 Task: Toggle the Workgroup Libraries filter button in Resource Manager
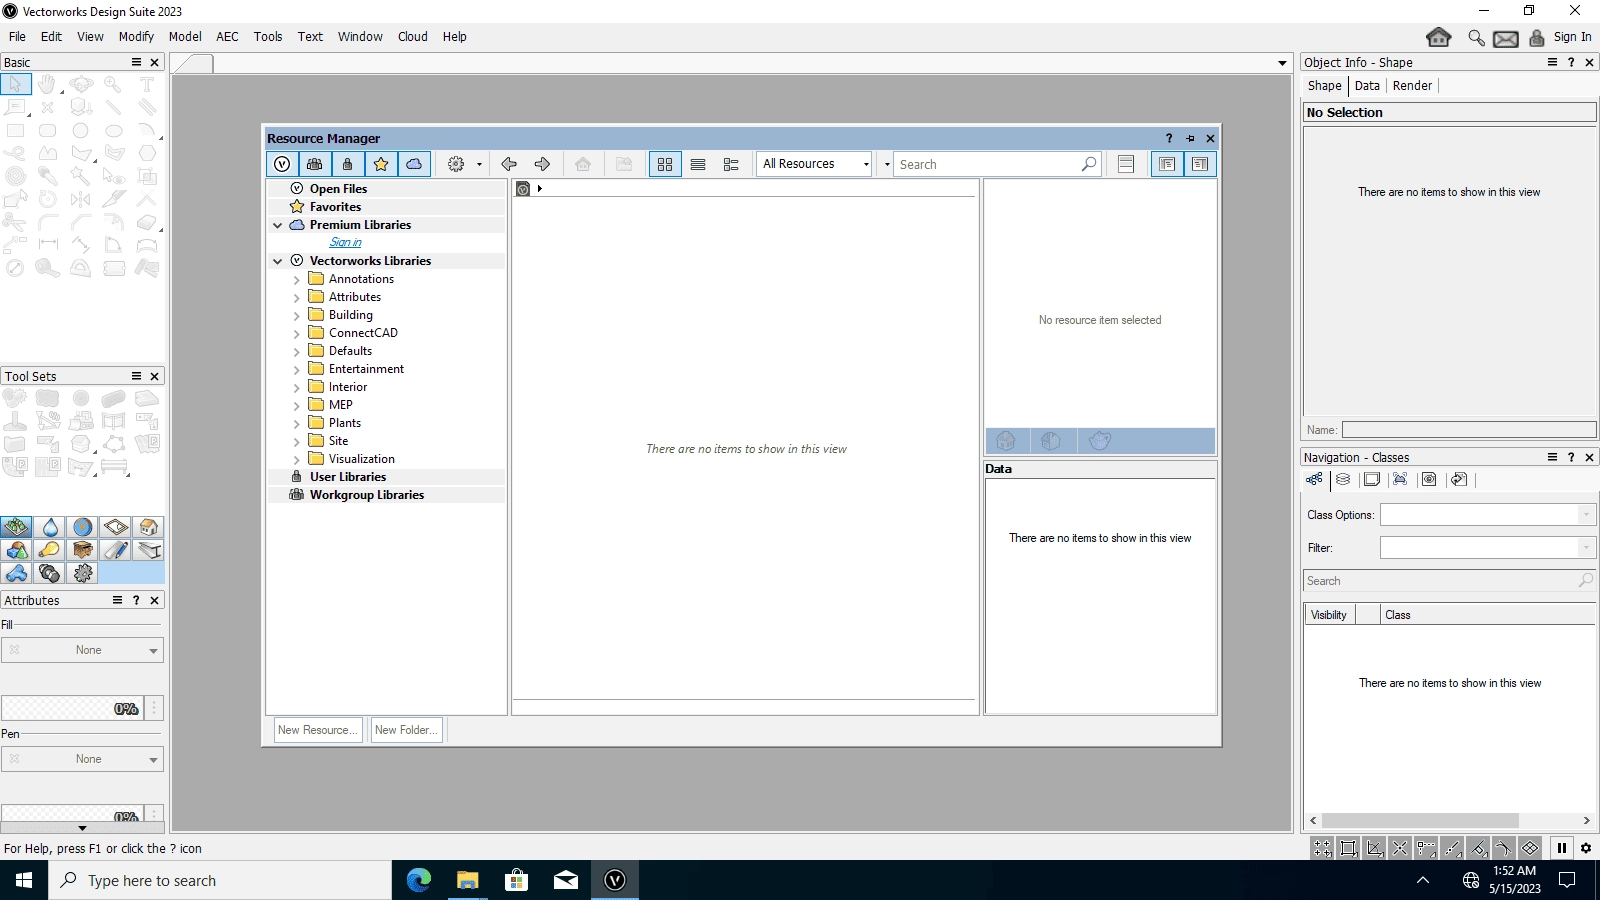pyautogui.click(x=315, y=164)
